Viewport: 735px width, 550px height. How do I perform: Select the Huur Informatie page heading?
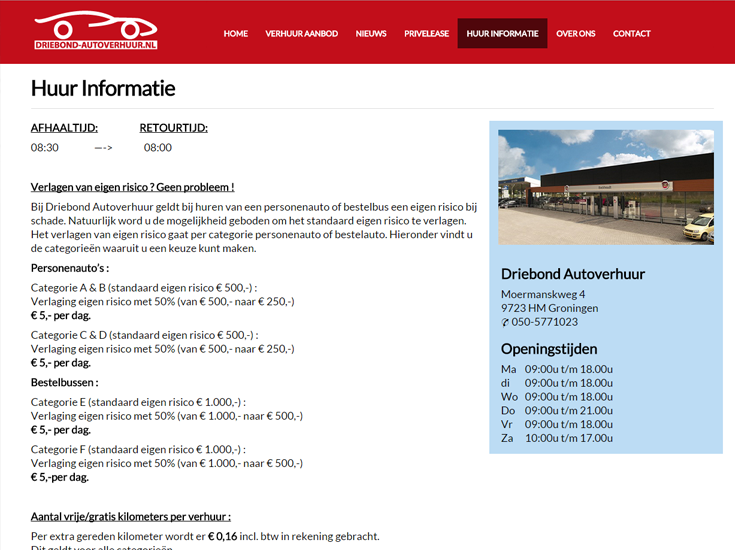pos(103,88)
